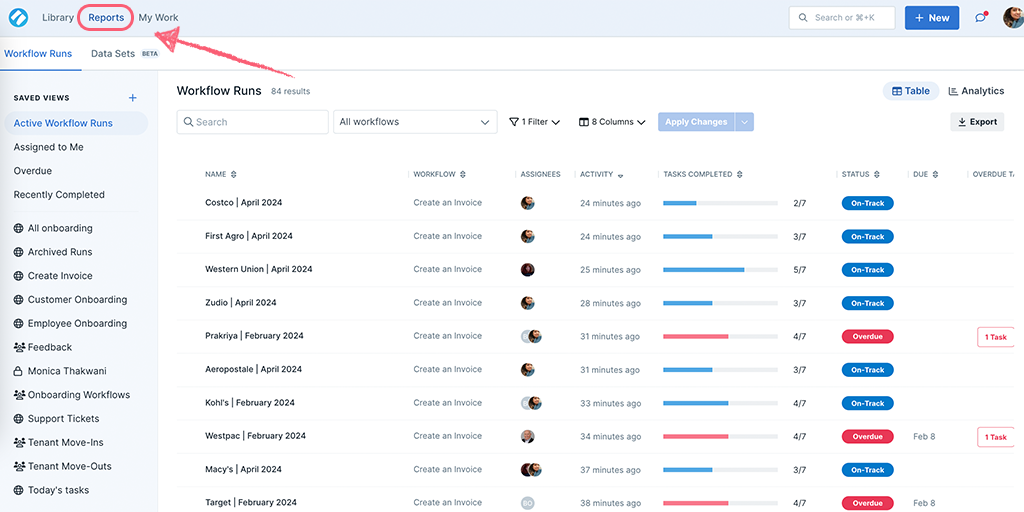1024x512 pixels.
Task: Sort by the Name column sort icon
Action: pos(234,174)
